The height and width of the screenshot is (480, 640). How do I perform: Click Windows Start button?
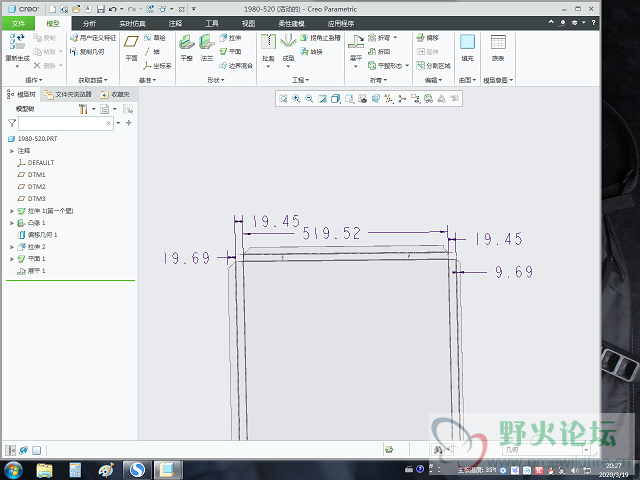click(x=13, y=470)
